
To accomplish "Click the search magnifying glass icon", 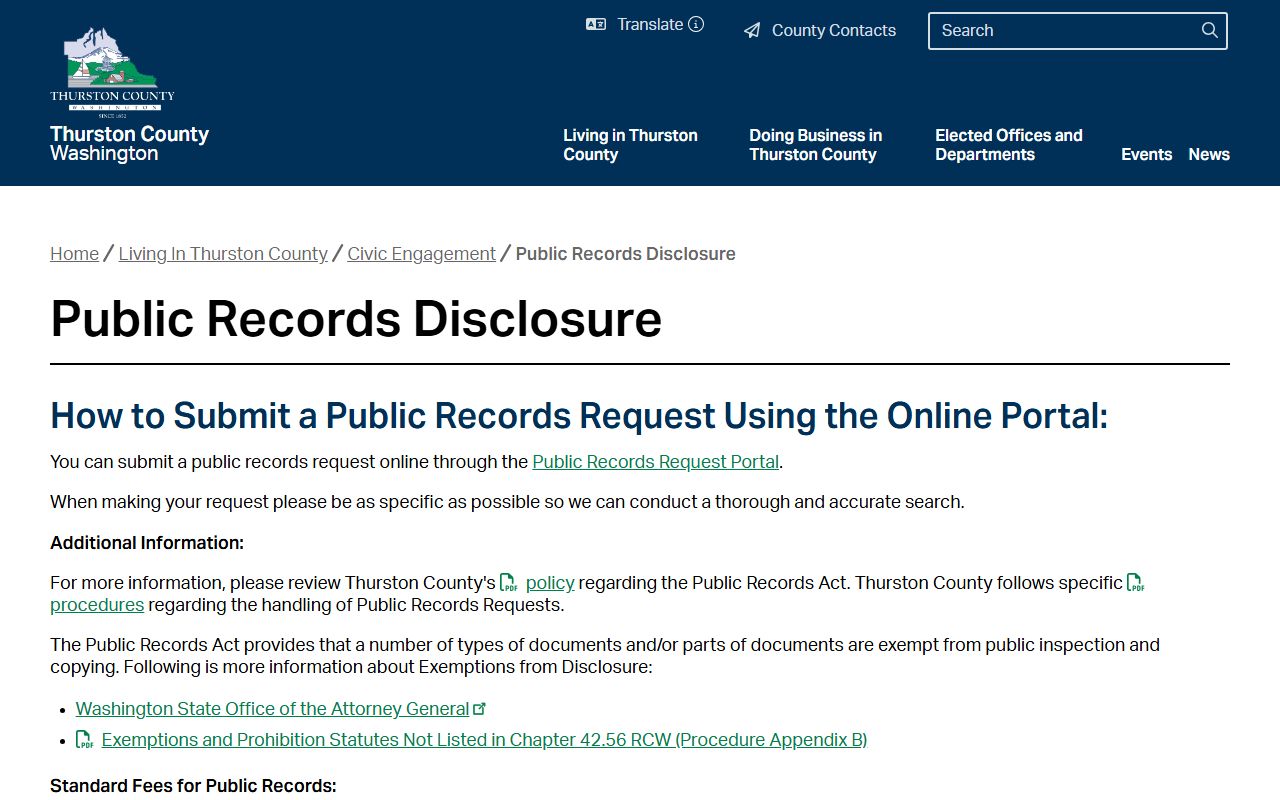I will 1209,30.
